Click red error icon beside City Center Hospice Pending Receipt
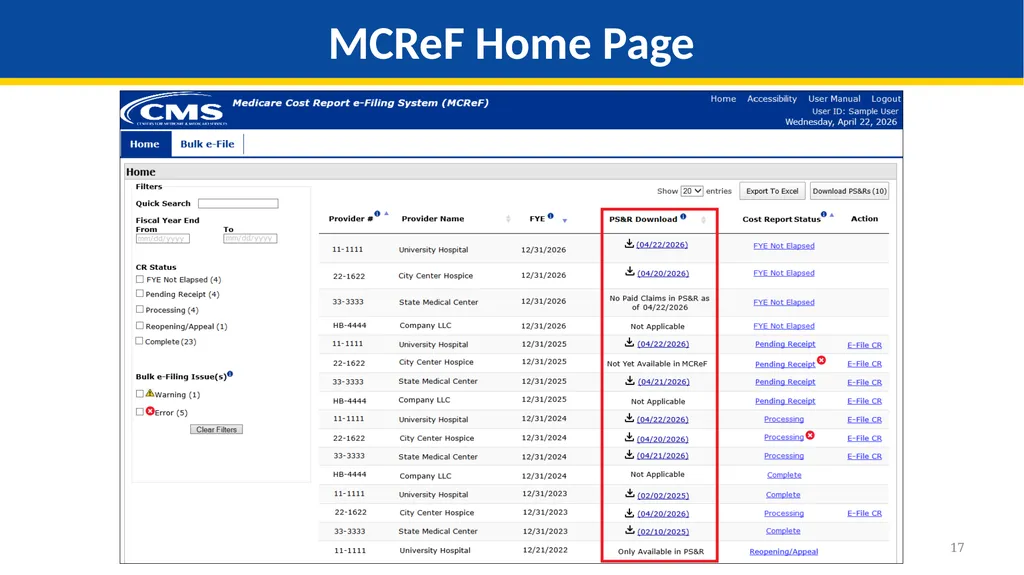 (822, 360)
